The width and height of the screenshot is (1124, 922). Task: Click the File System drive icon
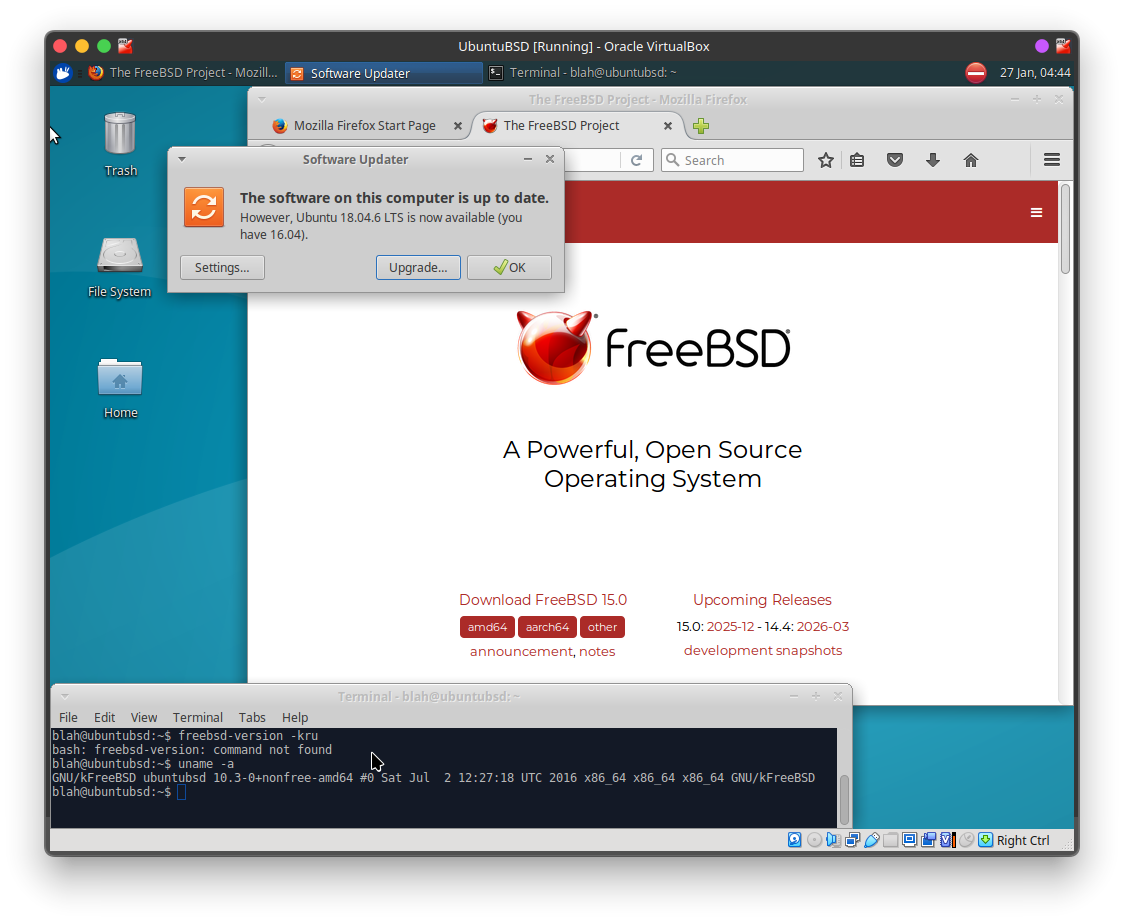tap(120, 255)
